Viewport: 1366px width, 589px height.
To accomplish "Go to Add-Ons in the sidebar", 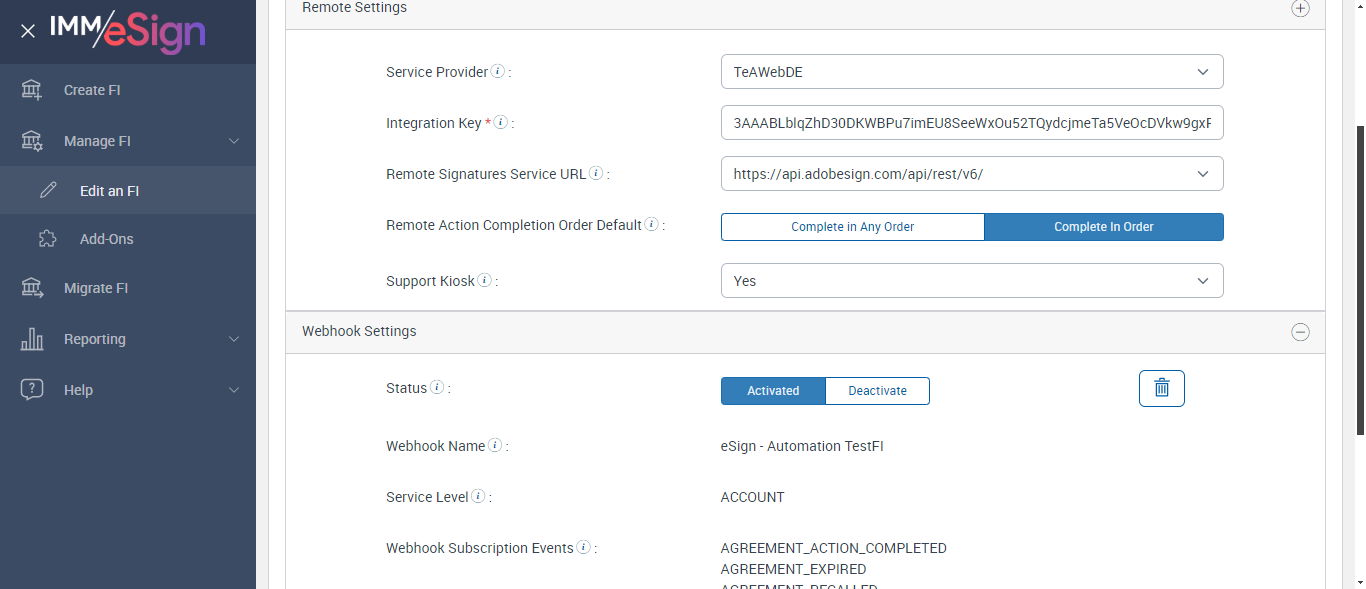I will click(107, 239).
